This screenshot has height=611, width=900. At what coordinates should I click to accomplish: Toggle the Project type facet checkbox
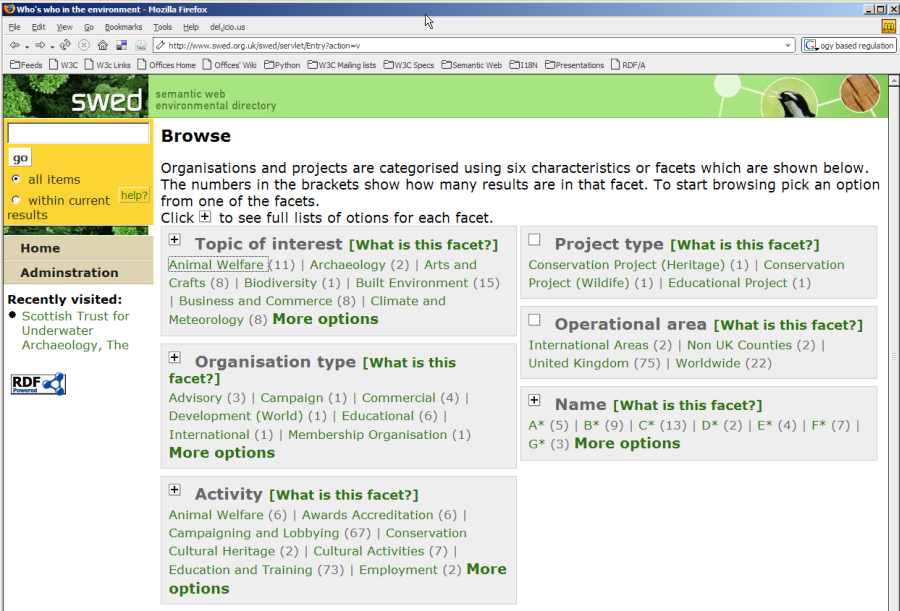click(x=534, y=240)
